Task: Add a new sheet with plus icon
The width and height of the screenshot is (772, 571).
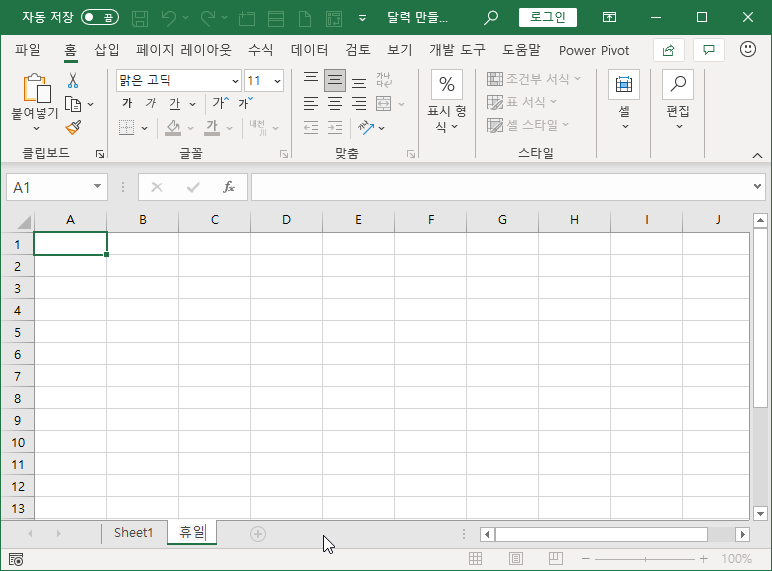Action: pyautogui.click(x=258, y=534)
